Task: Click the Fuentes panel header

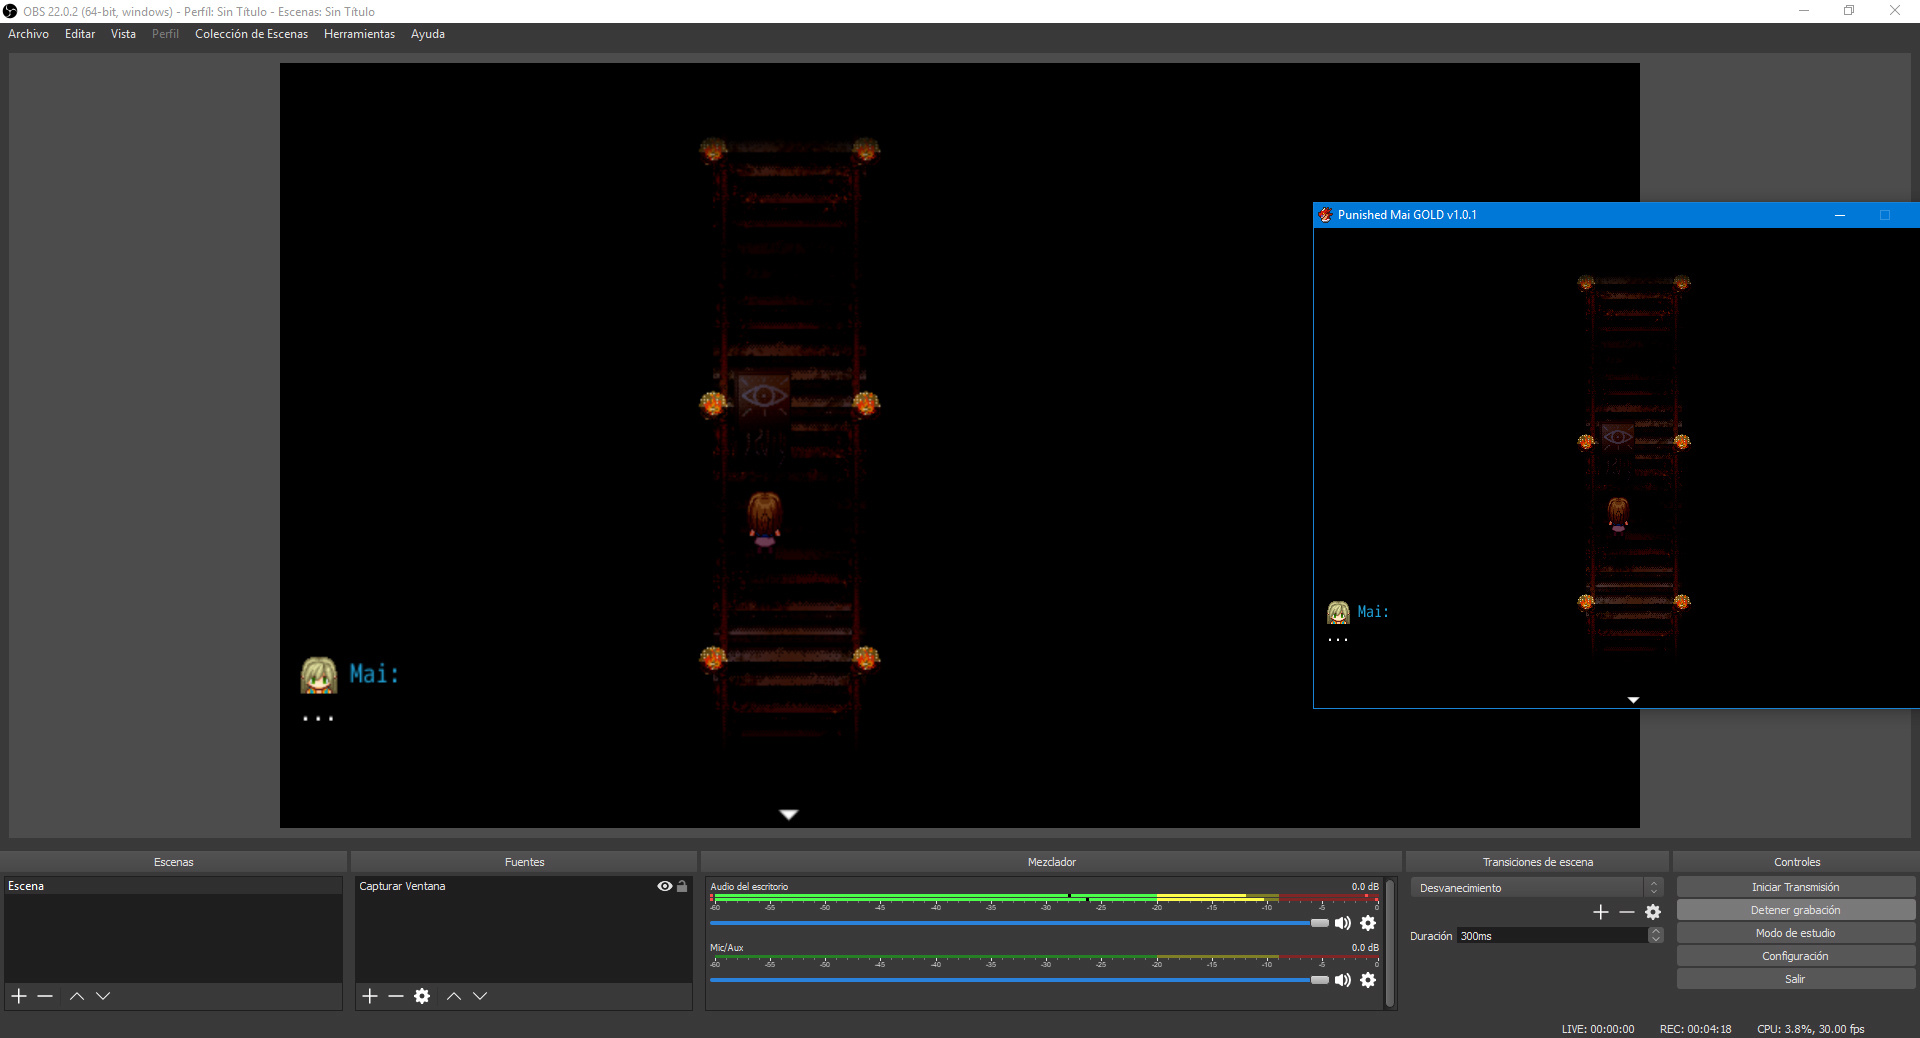Action: pyautogui.click(x=524, y=862)
